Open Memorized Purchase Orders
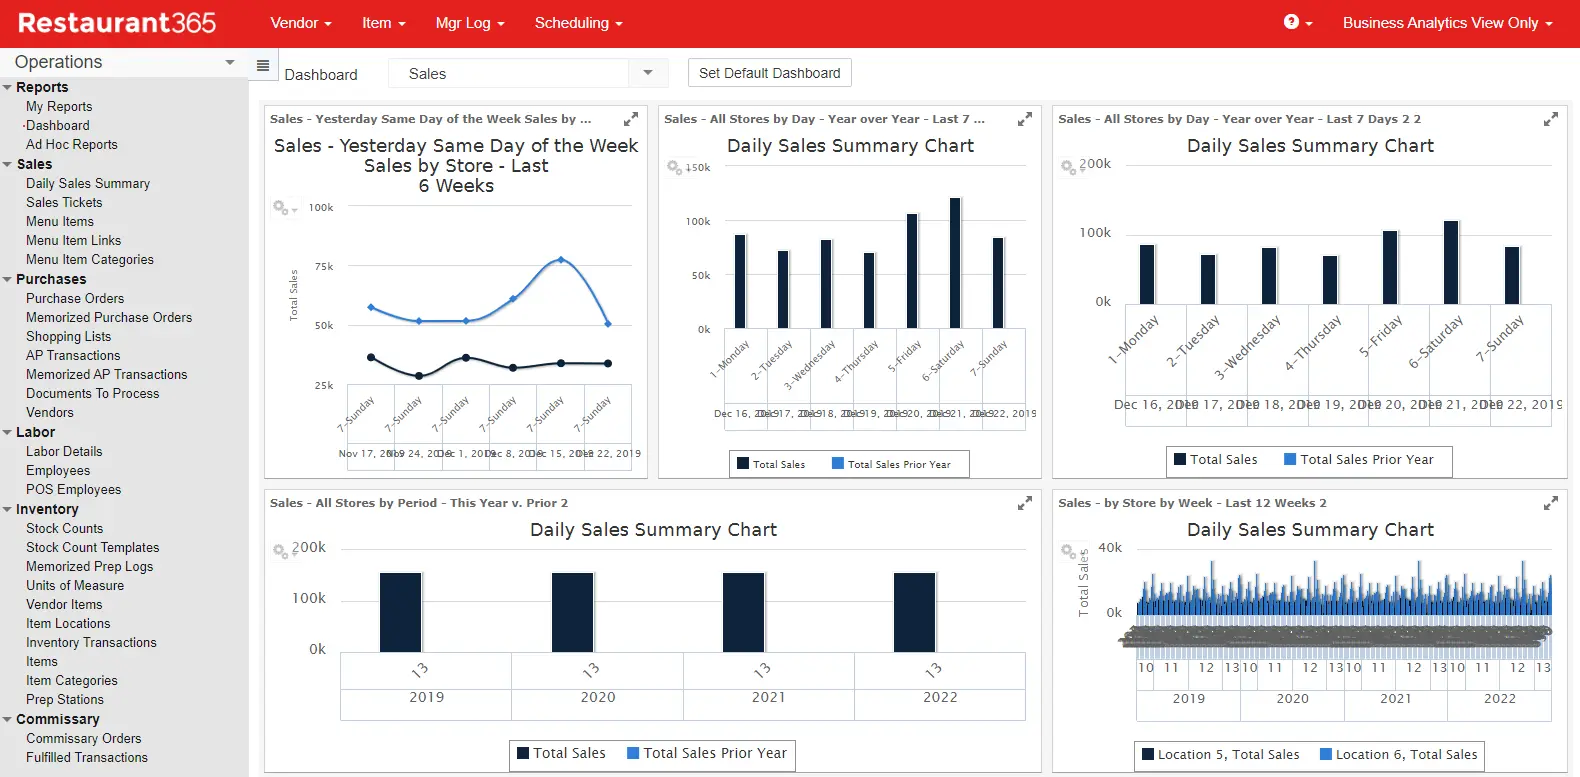The height and width of the screenshot is (777, 1580). 109,318
